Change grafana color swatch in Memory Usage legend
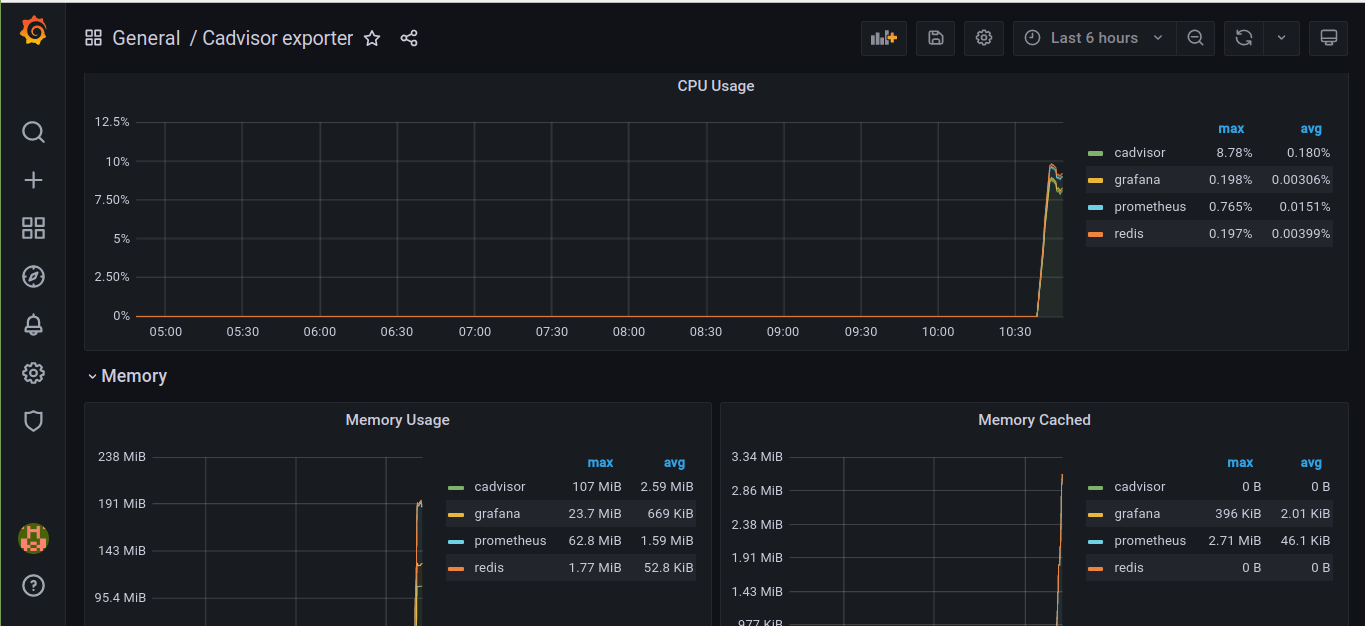Viewport: 1365px width, 626px height. pyautogui.click(x=455, y=514)
